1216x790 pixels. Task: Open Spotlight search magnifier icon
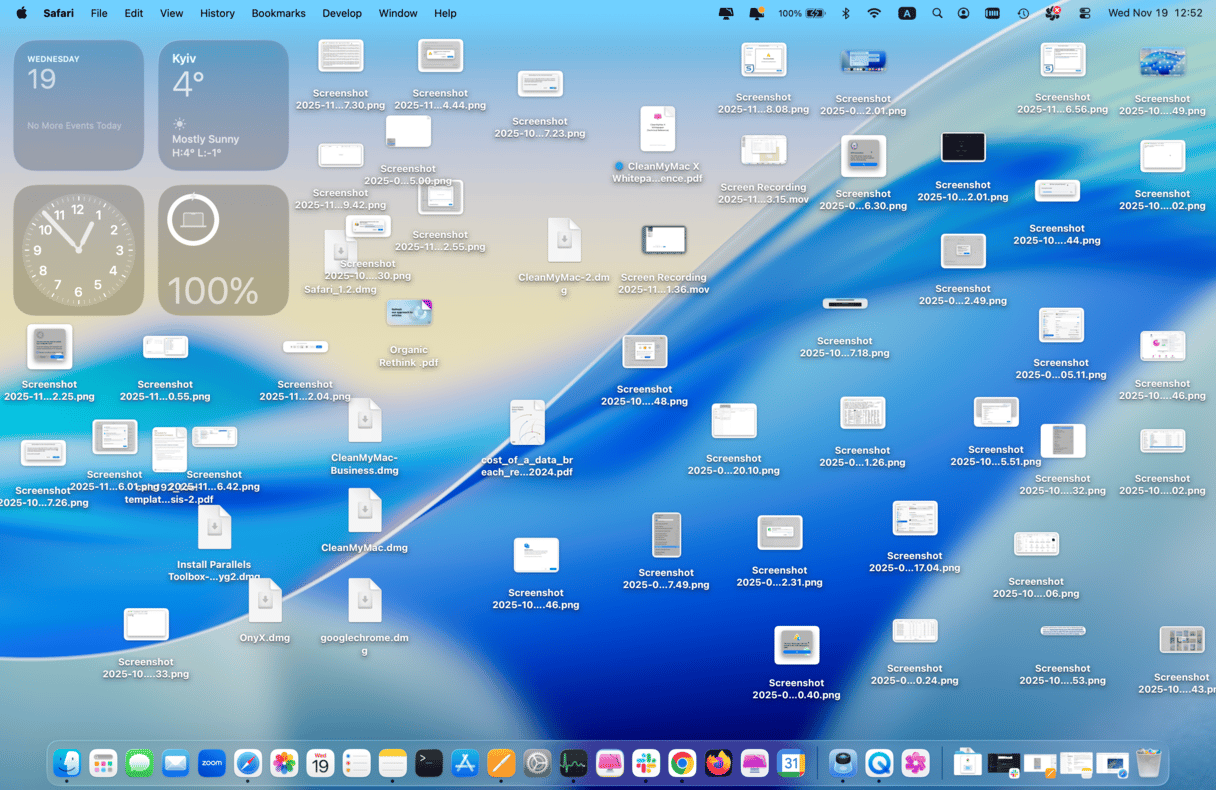937,13
